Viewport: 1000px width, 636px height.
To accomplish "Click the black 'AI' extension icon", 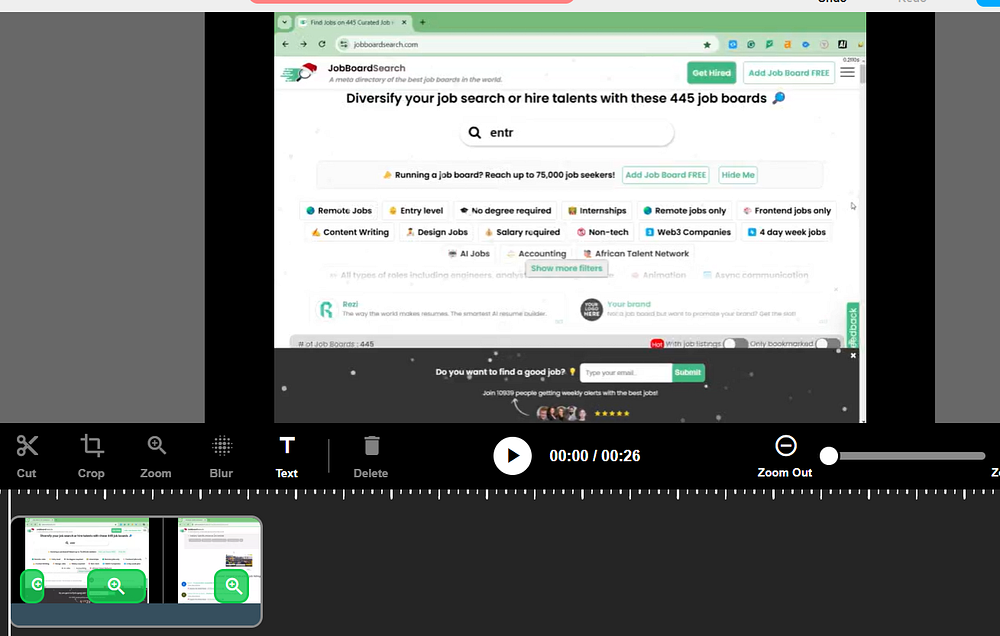I will pyautogui.click(x=842, y=45).
